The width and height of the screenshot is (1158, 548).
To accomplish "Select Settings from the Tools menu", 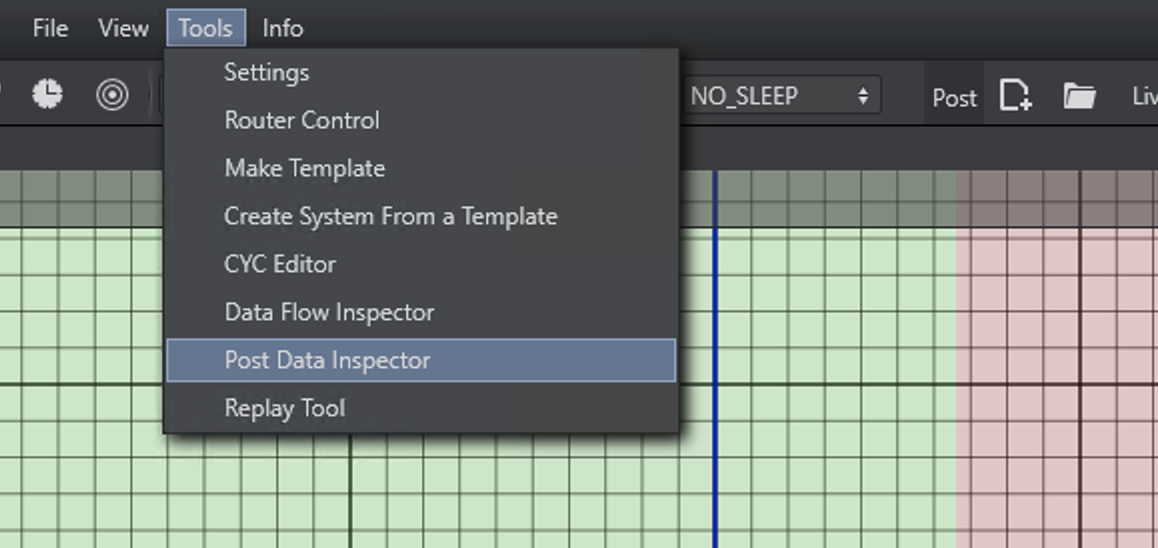I will (267, 72).
